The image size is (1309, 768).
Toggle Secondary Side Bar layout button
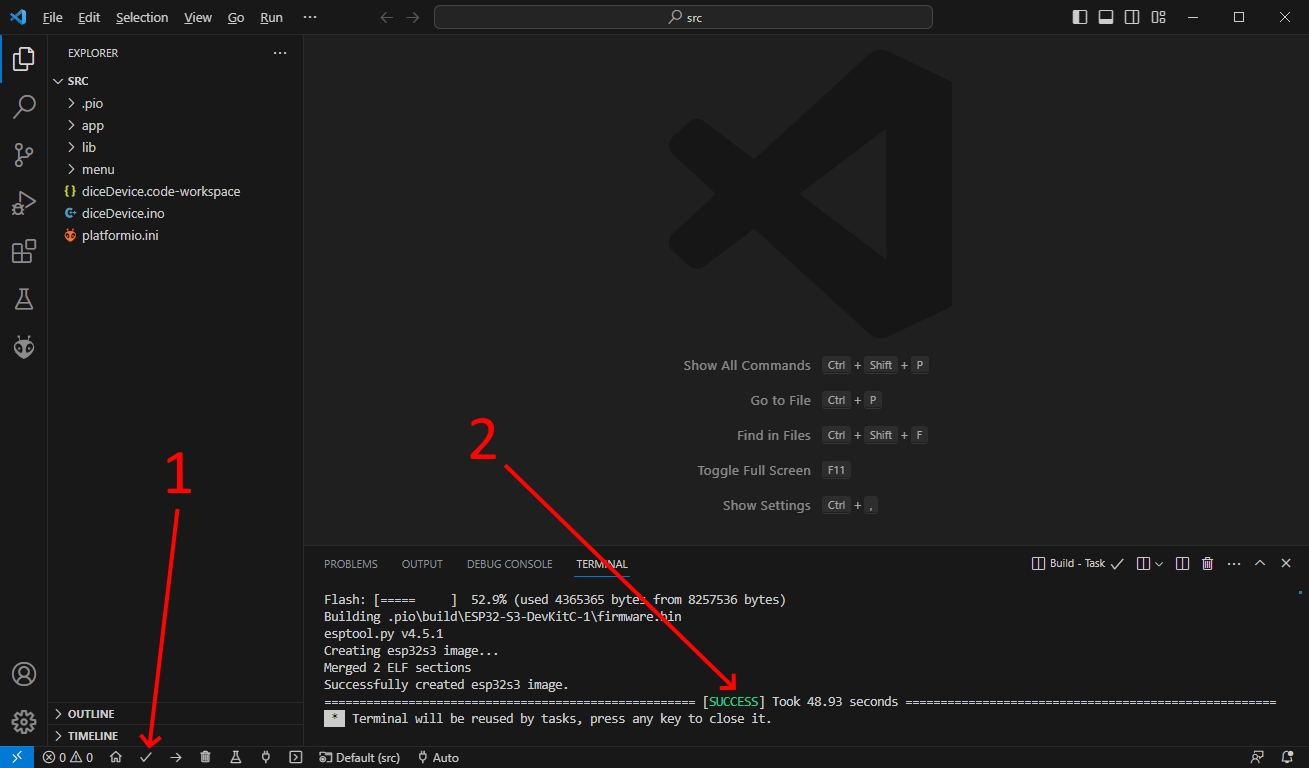tap(1132, 17)
